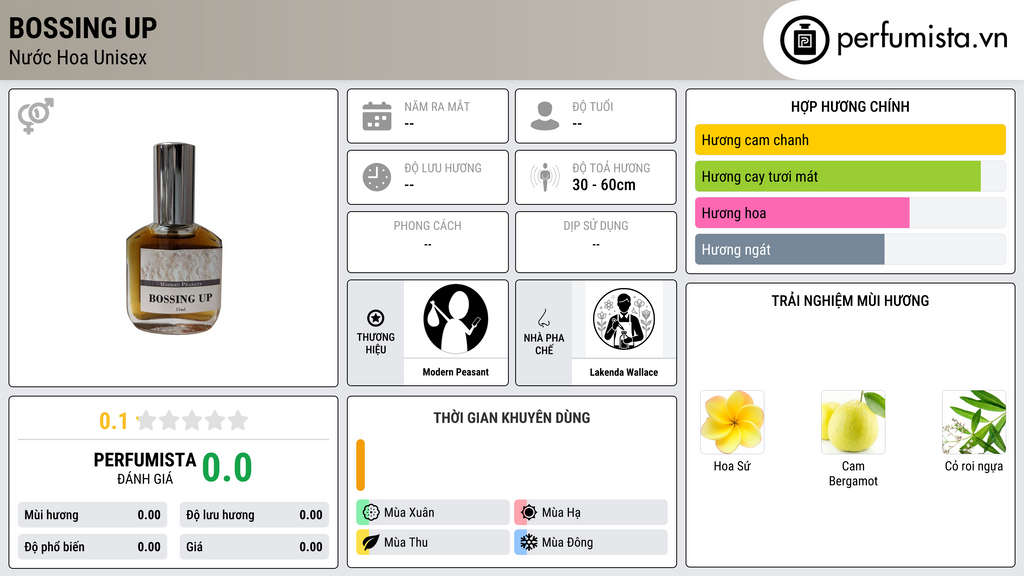Click the Lakenda Wallace perfumer portrait icon
This screenshot has height=576, width=1024.
pyautogui.click(x=624, y=319)
